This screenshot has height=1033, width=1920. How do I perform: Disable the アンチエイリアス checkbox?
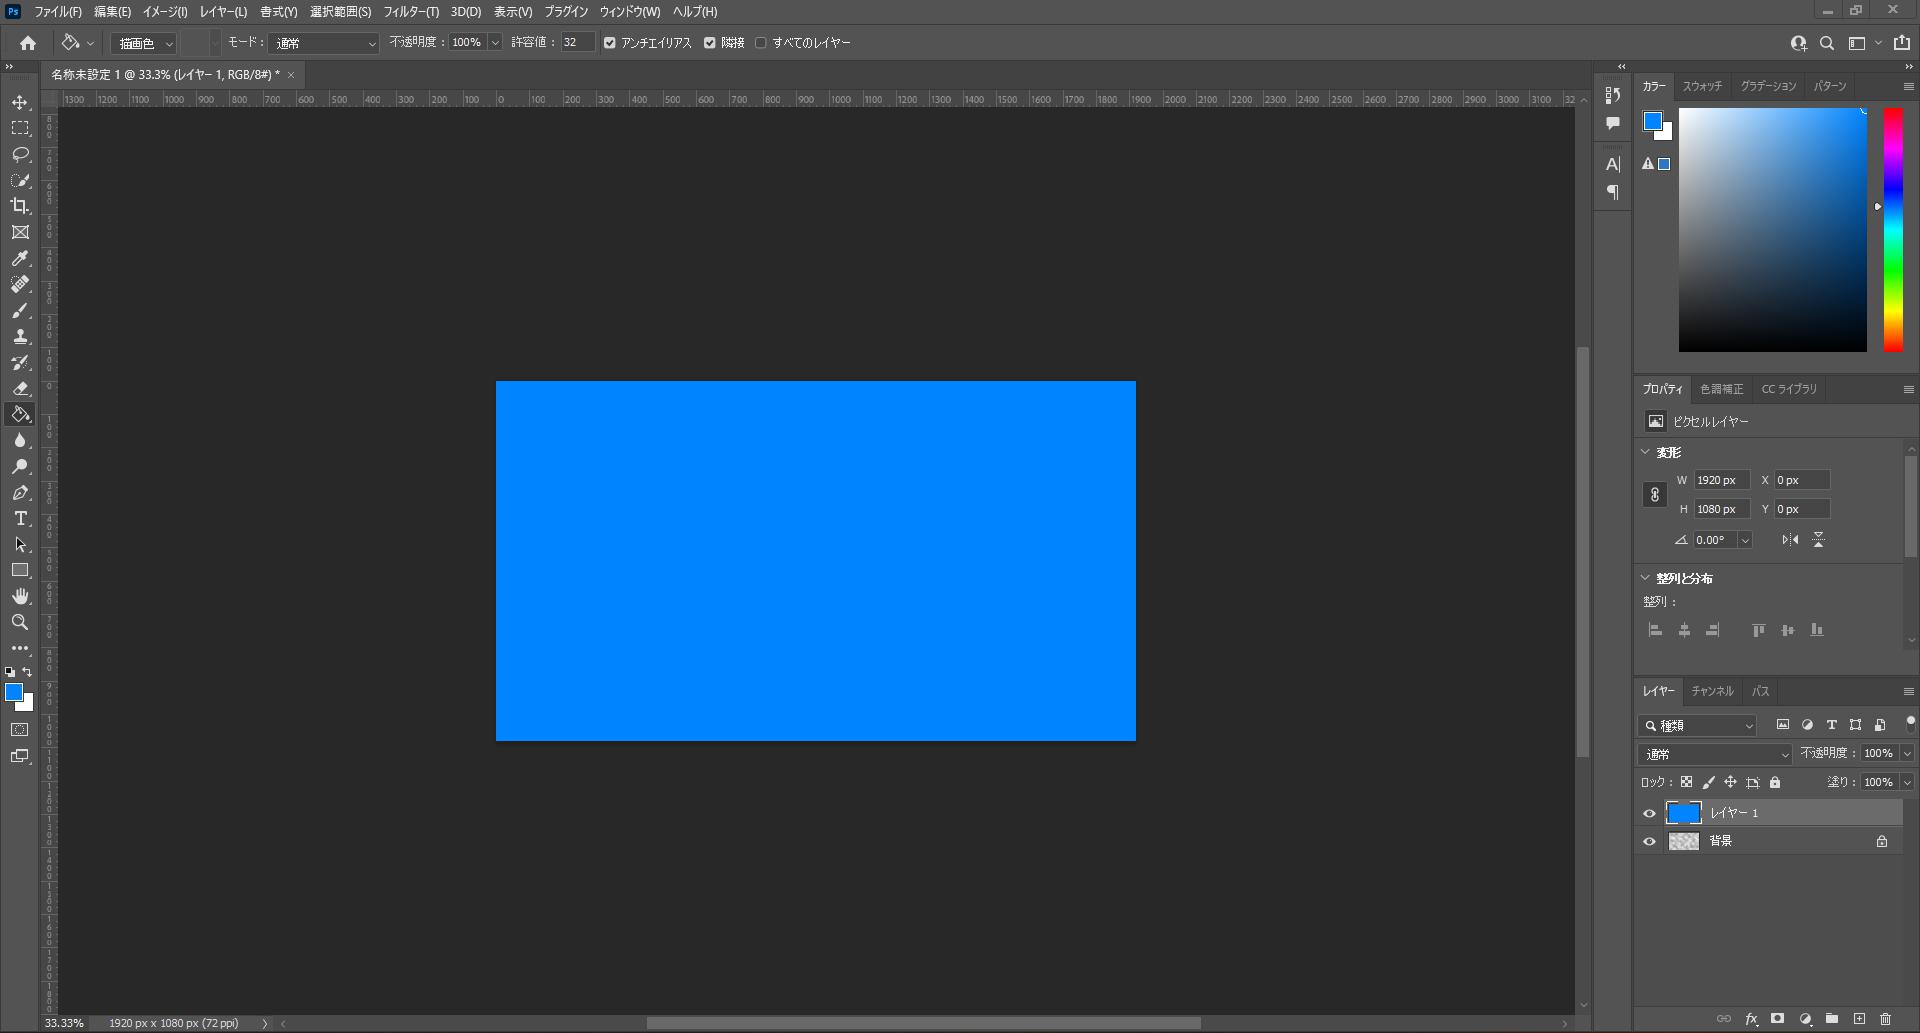tap(610, 43)
